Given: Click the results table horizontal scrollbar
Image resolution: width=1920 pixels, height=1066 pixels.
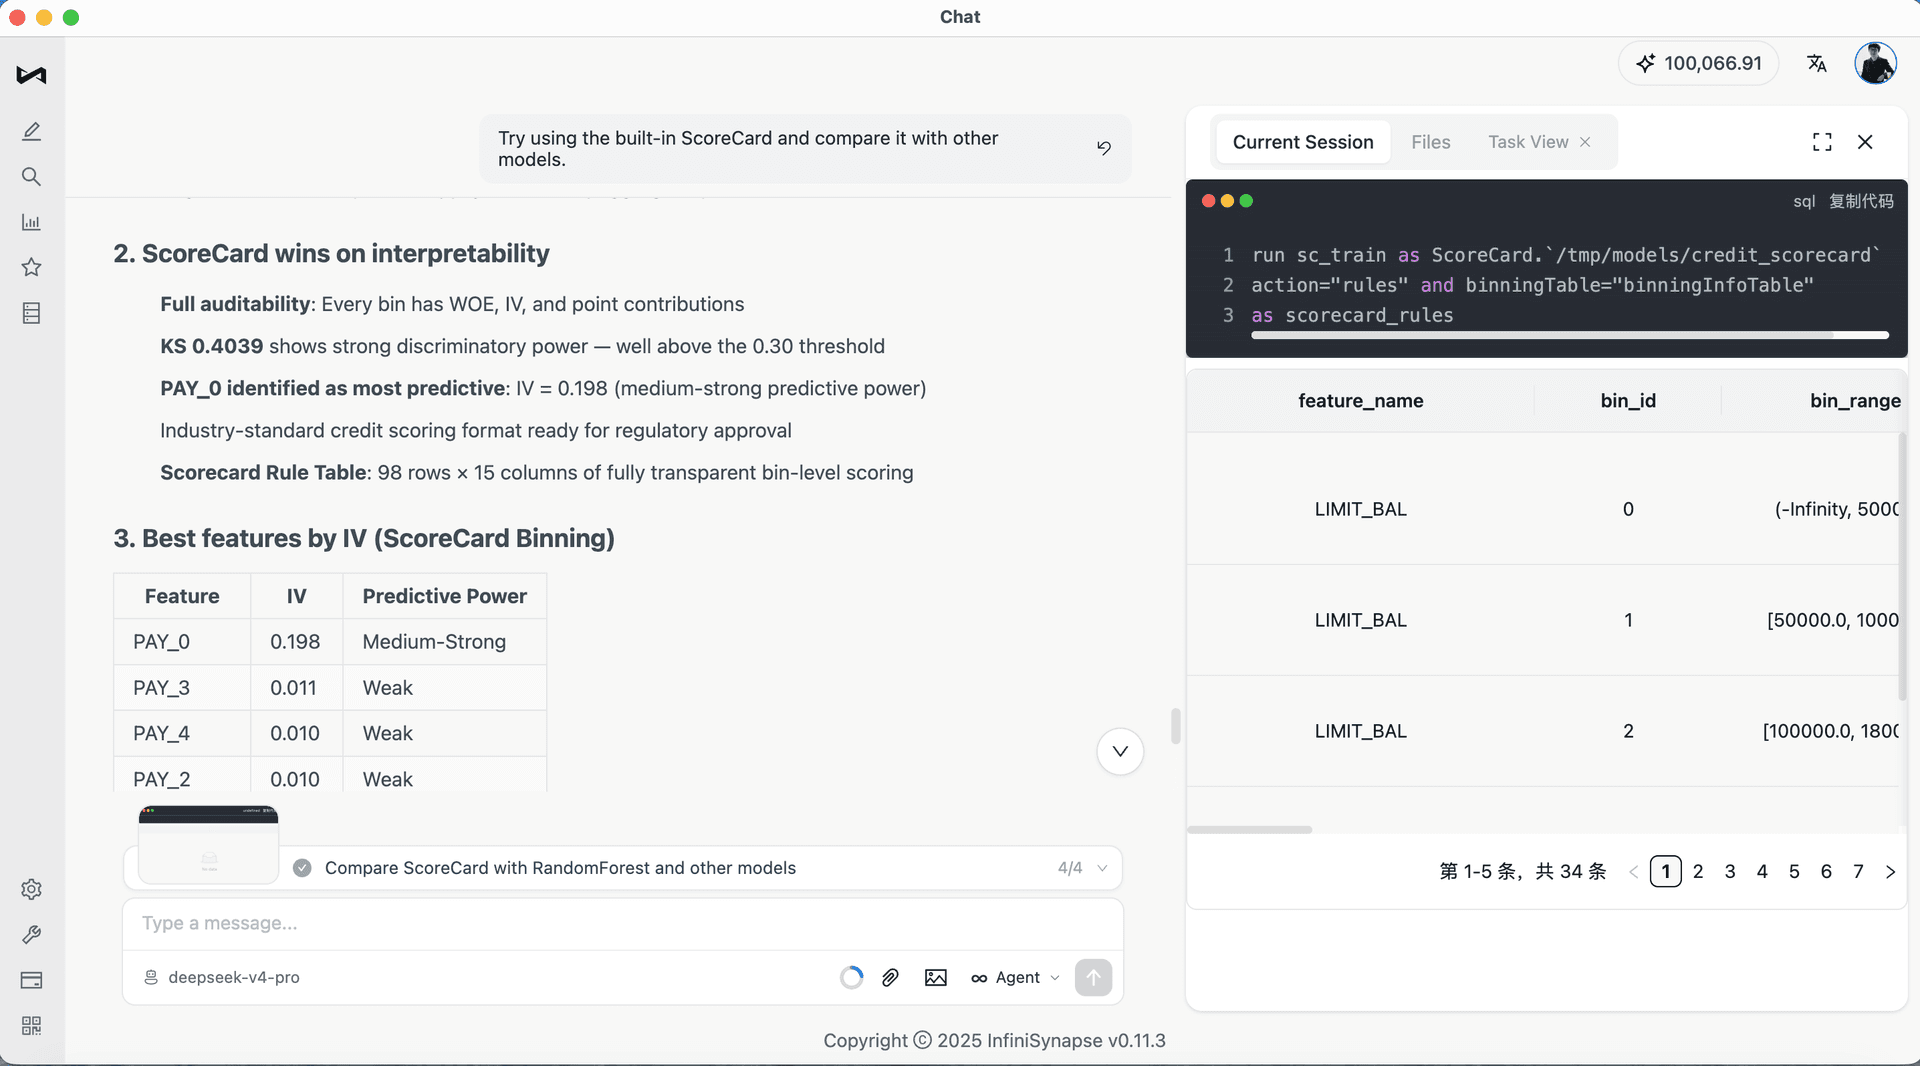Looking at the screenshot, I should (x=1249, y=830).
